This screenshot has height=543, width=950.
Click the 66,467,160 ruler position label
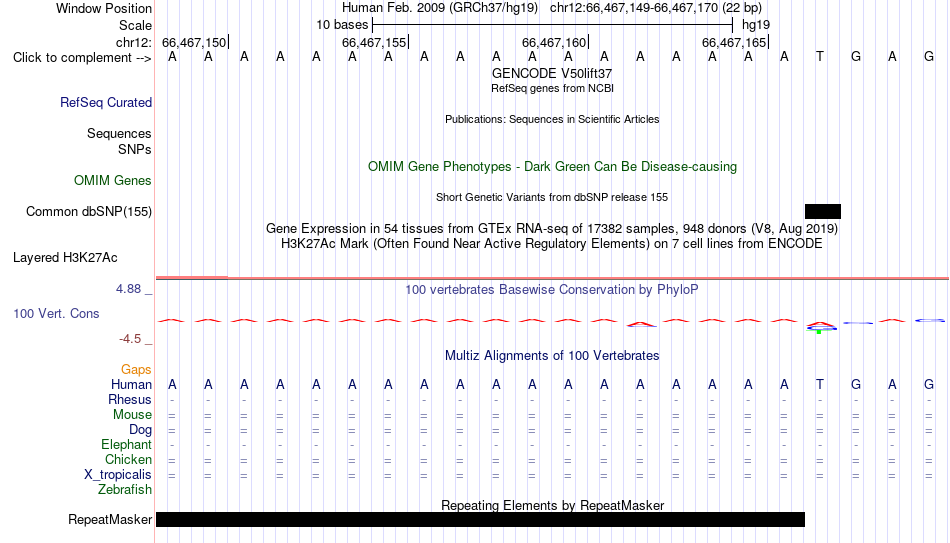click(554, 42)
